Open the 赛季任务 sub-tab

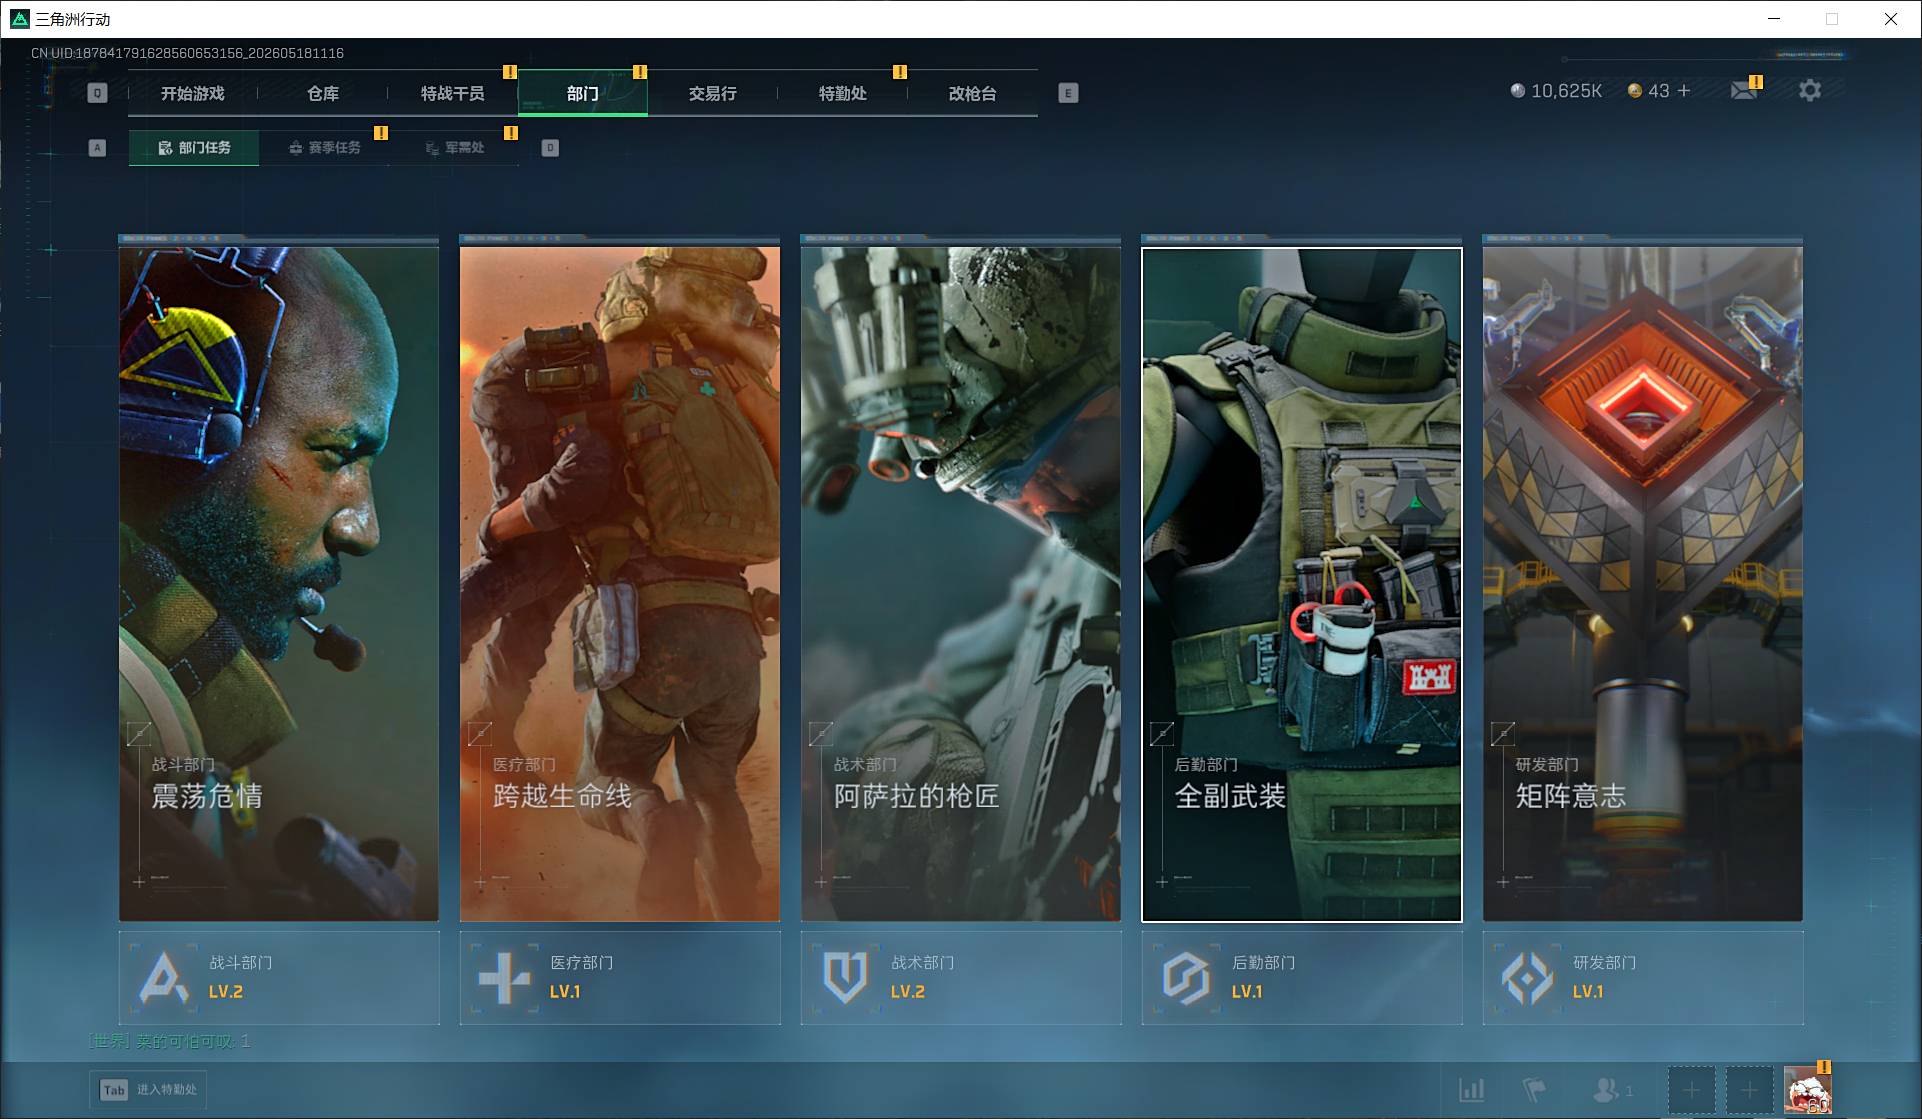point(324,148)
